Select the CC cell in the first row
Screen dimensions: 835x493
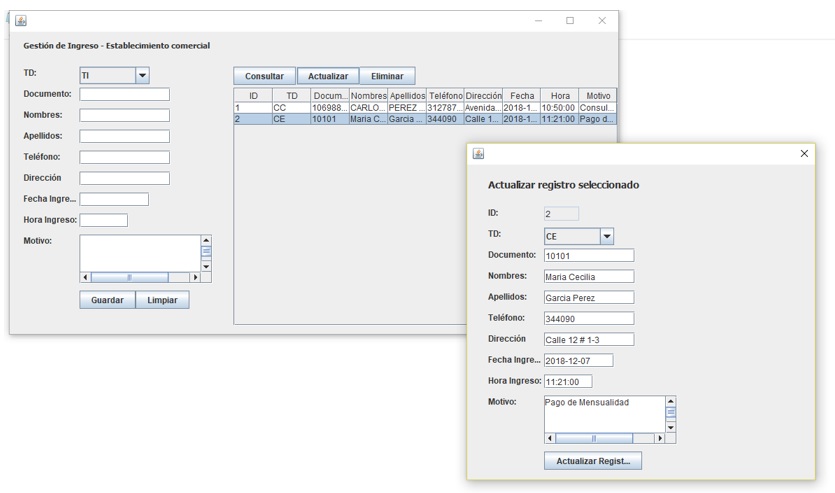[x=292, y=108]
